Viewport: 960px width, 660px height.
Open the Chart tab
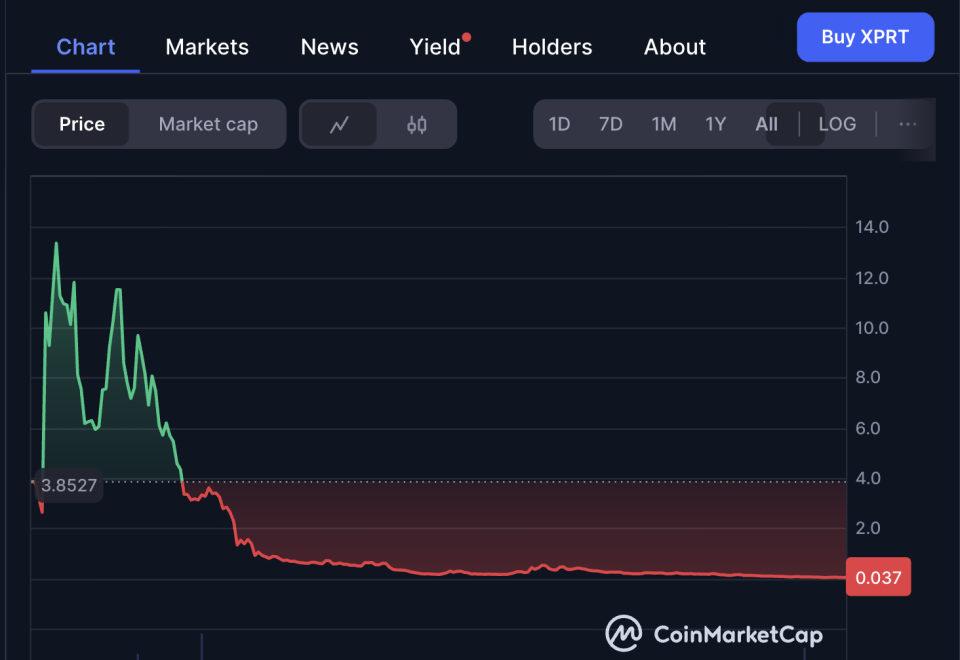click(x=86, y=47)
